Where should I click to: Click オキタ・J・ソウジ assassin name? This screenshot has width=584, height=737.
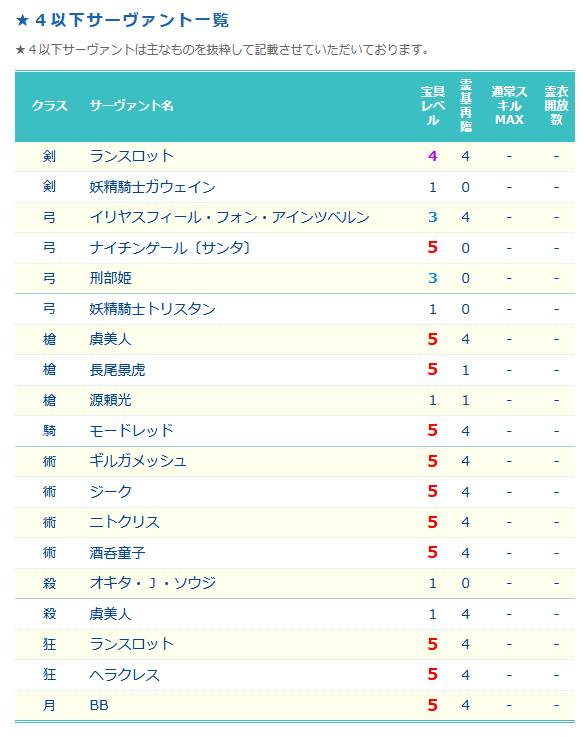tap(153, 583)
